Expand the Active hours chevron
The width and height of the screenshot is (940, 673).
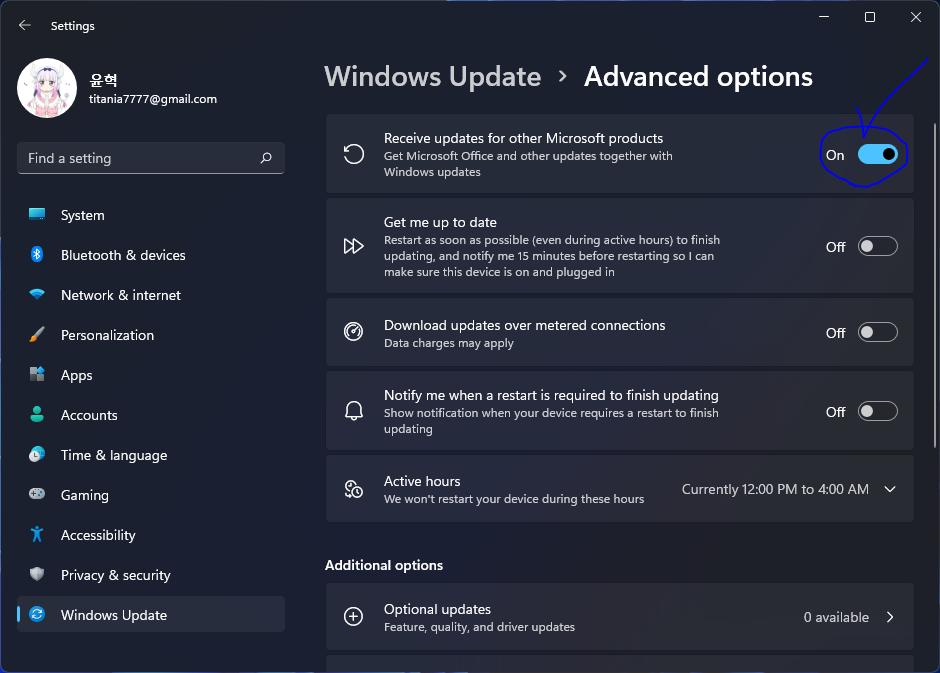click(890, 489)
